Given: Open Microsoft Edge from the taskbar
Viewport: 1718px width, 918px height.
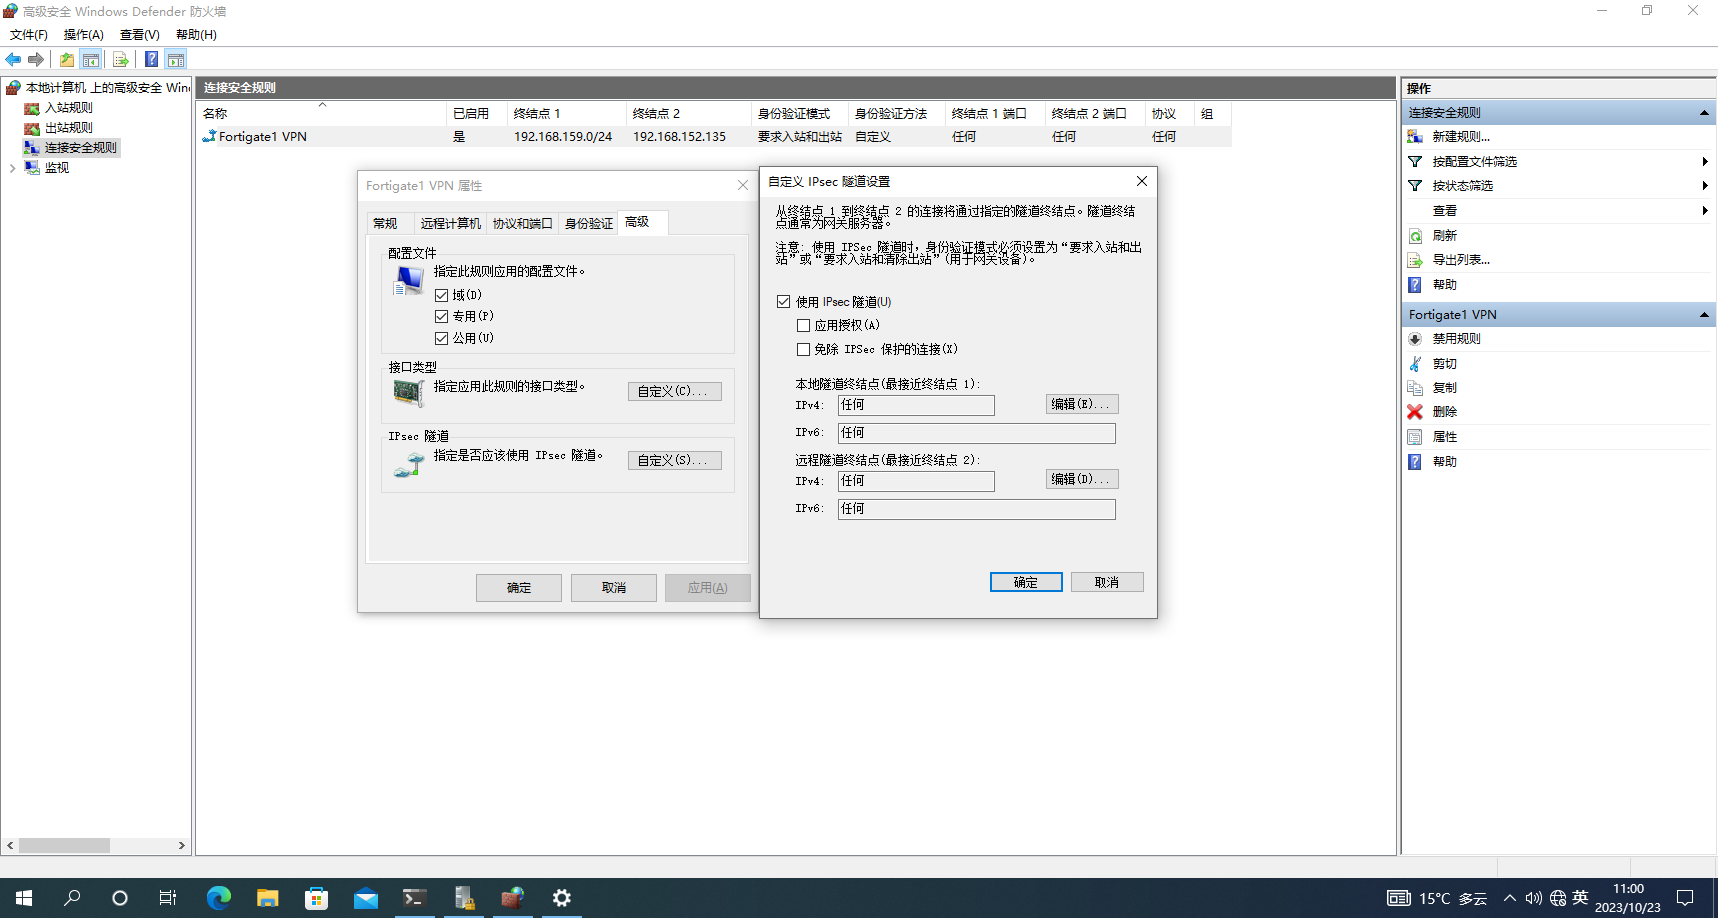Looking at the screenshot, I should coord(218,898).
